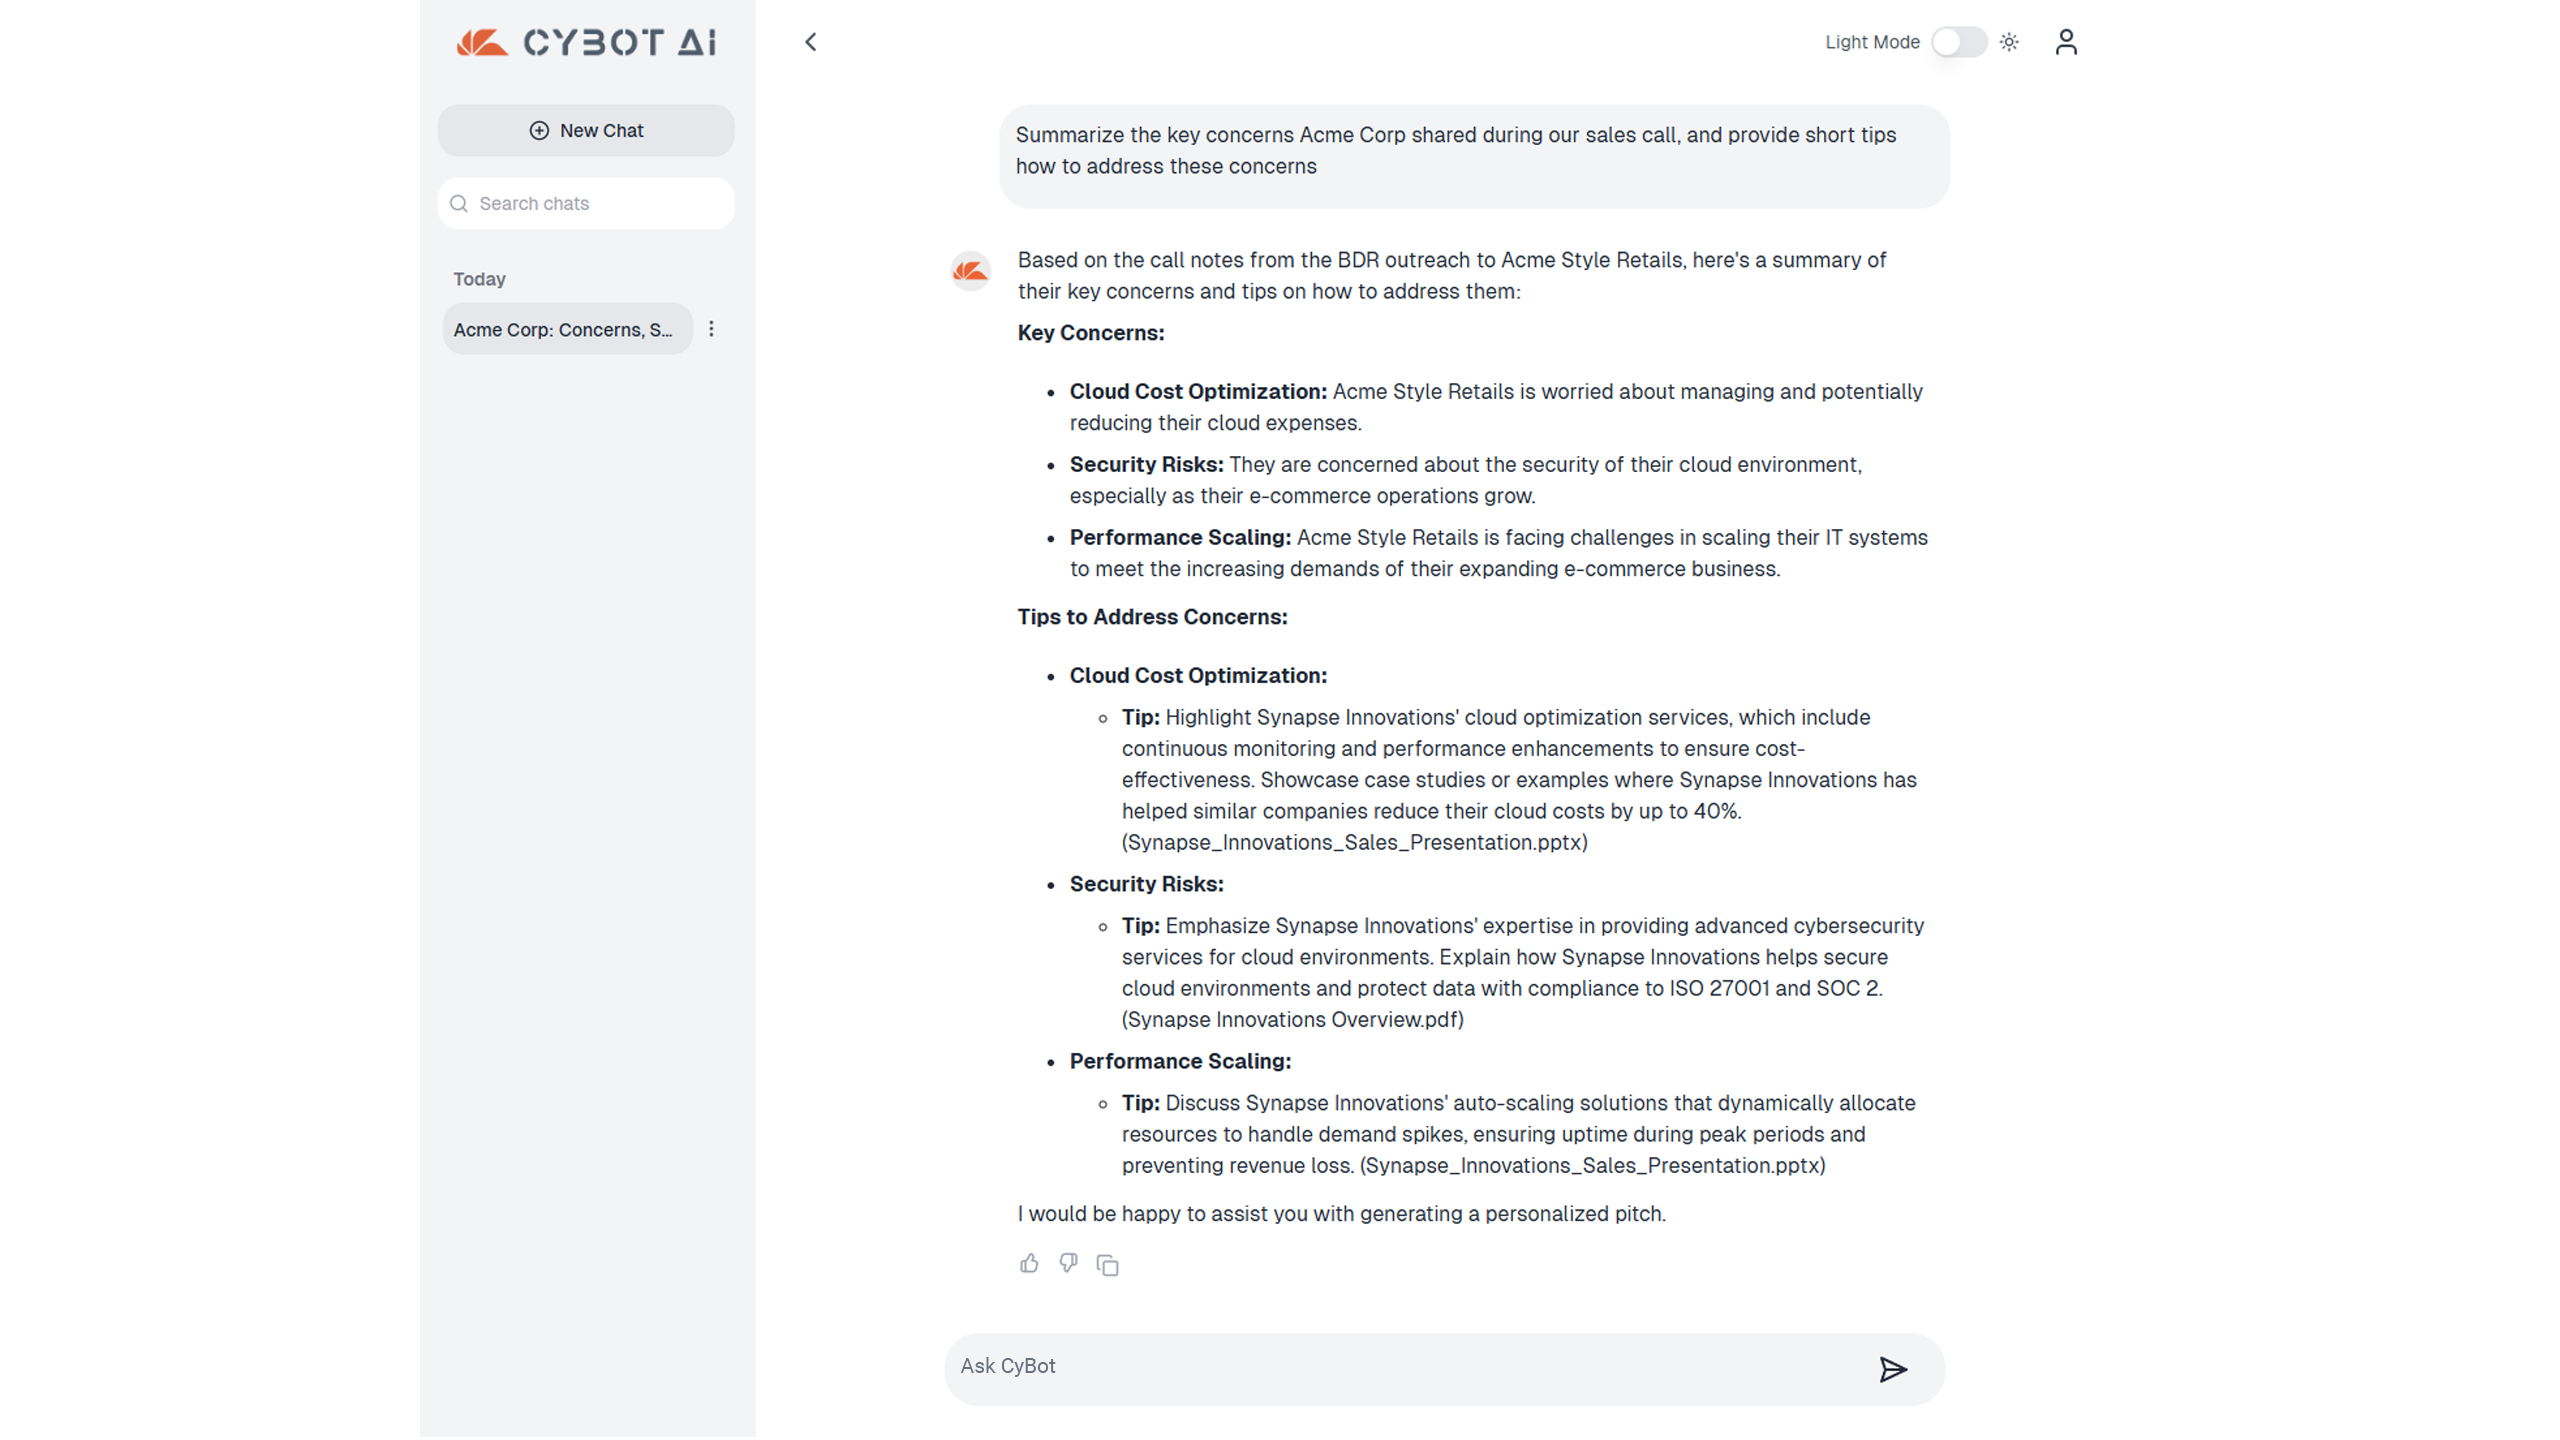Like the response with thumbs up
This screenshot has height=1440, width=2560.
click(1029, 1263)
